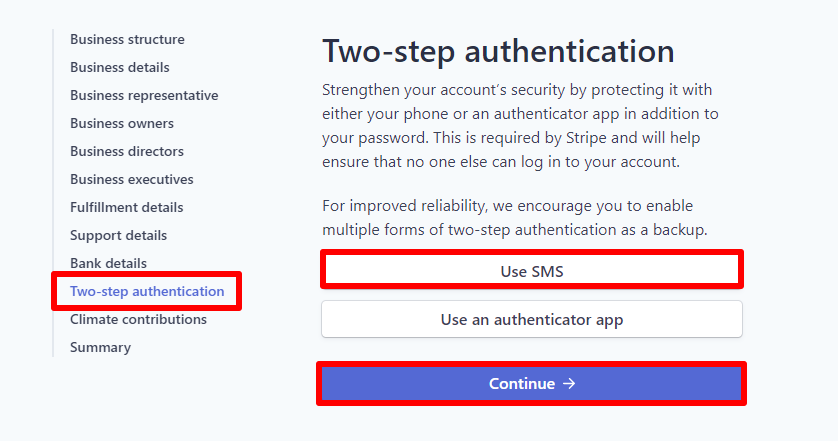Click the paragraph starting "Strengthen your account's security"
Viewport: 838px width, 441px height.
pos(520,126)
